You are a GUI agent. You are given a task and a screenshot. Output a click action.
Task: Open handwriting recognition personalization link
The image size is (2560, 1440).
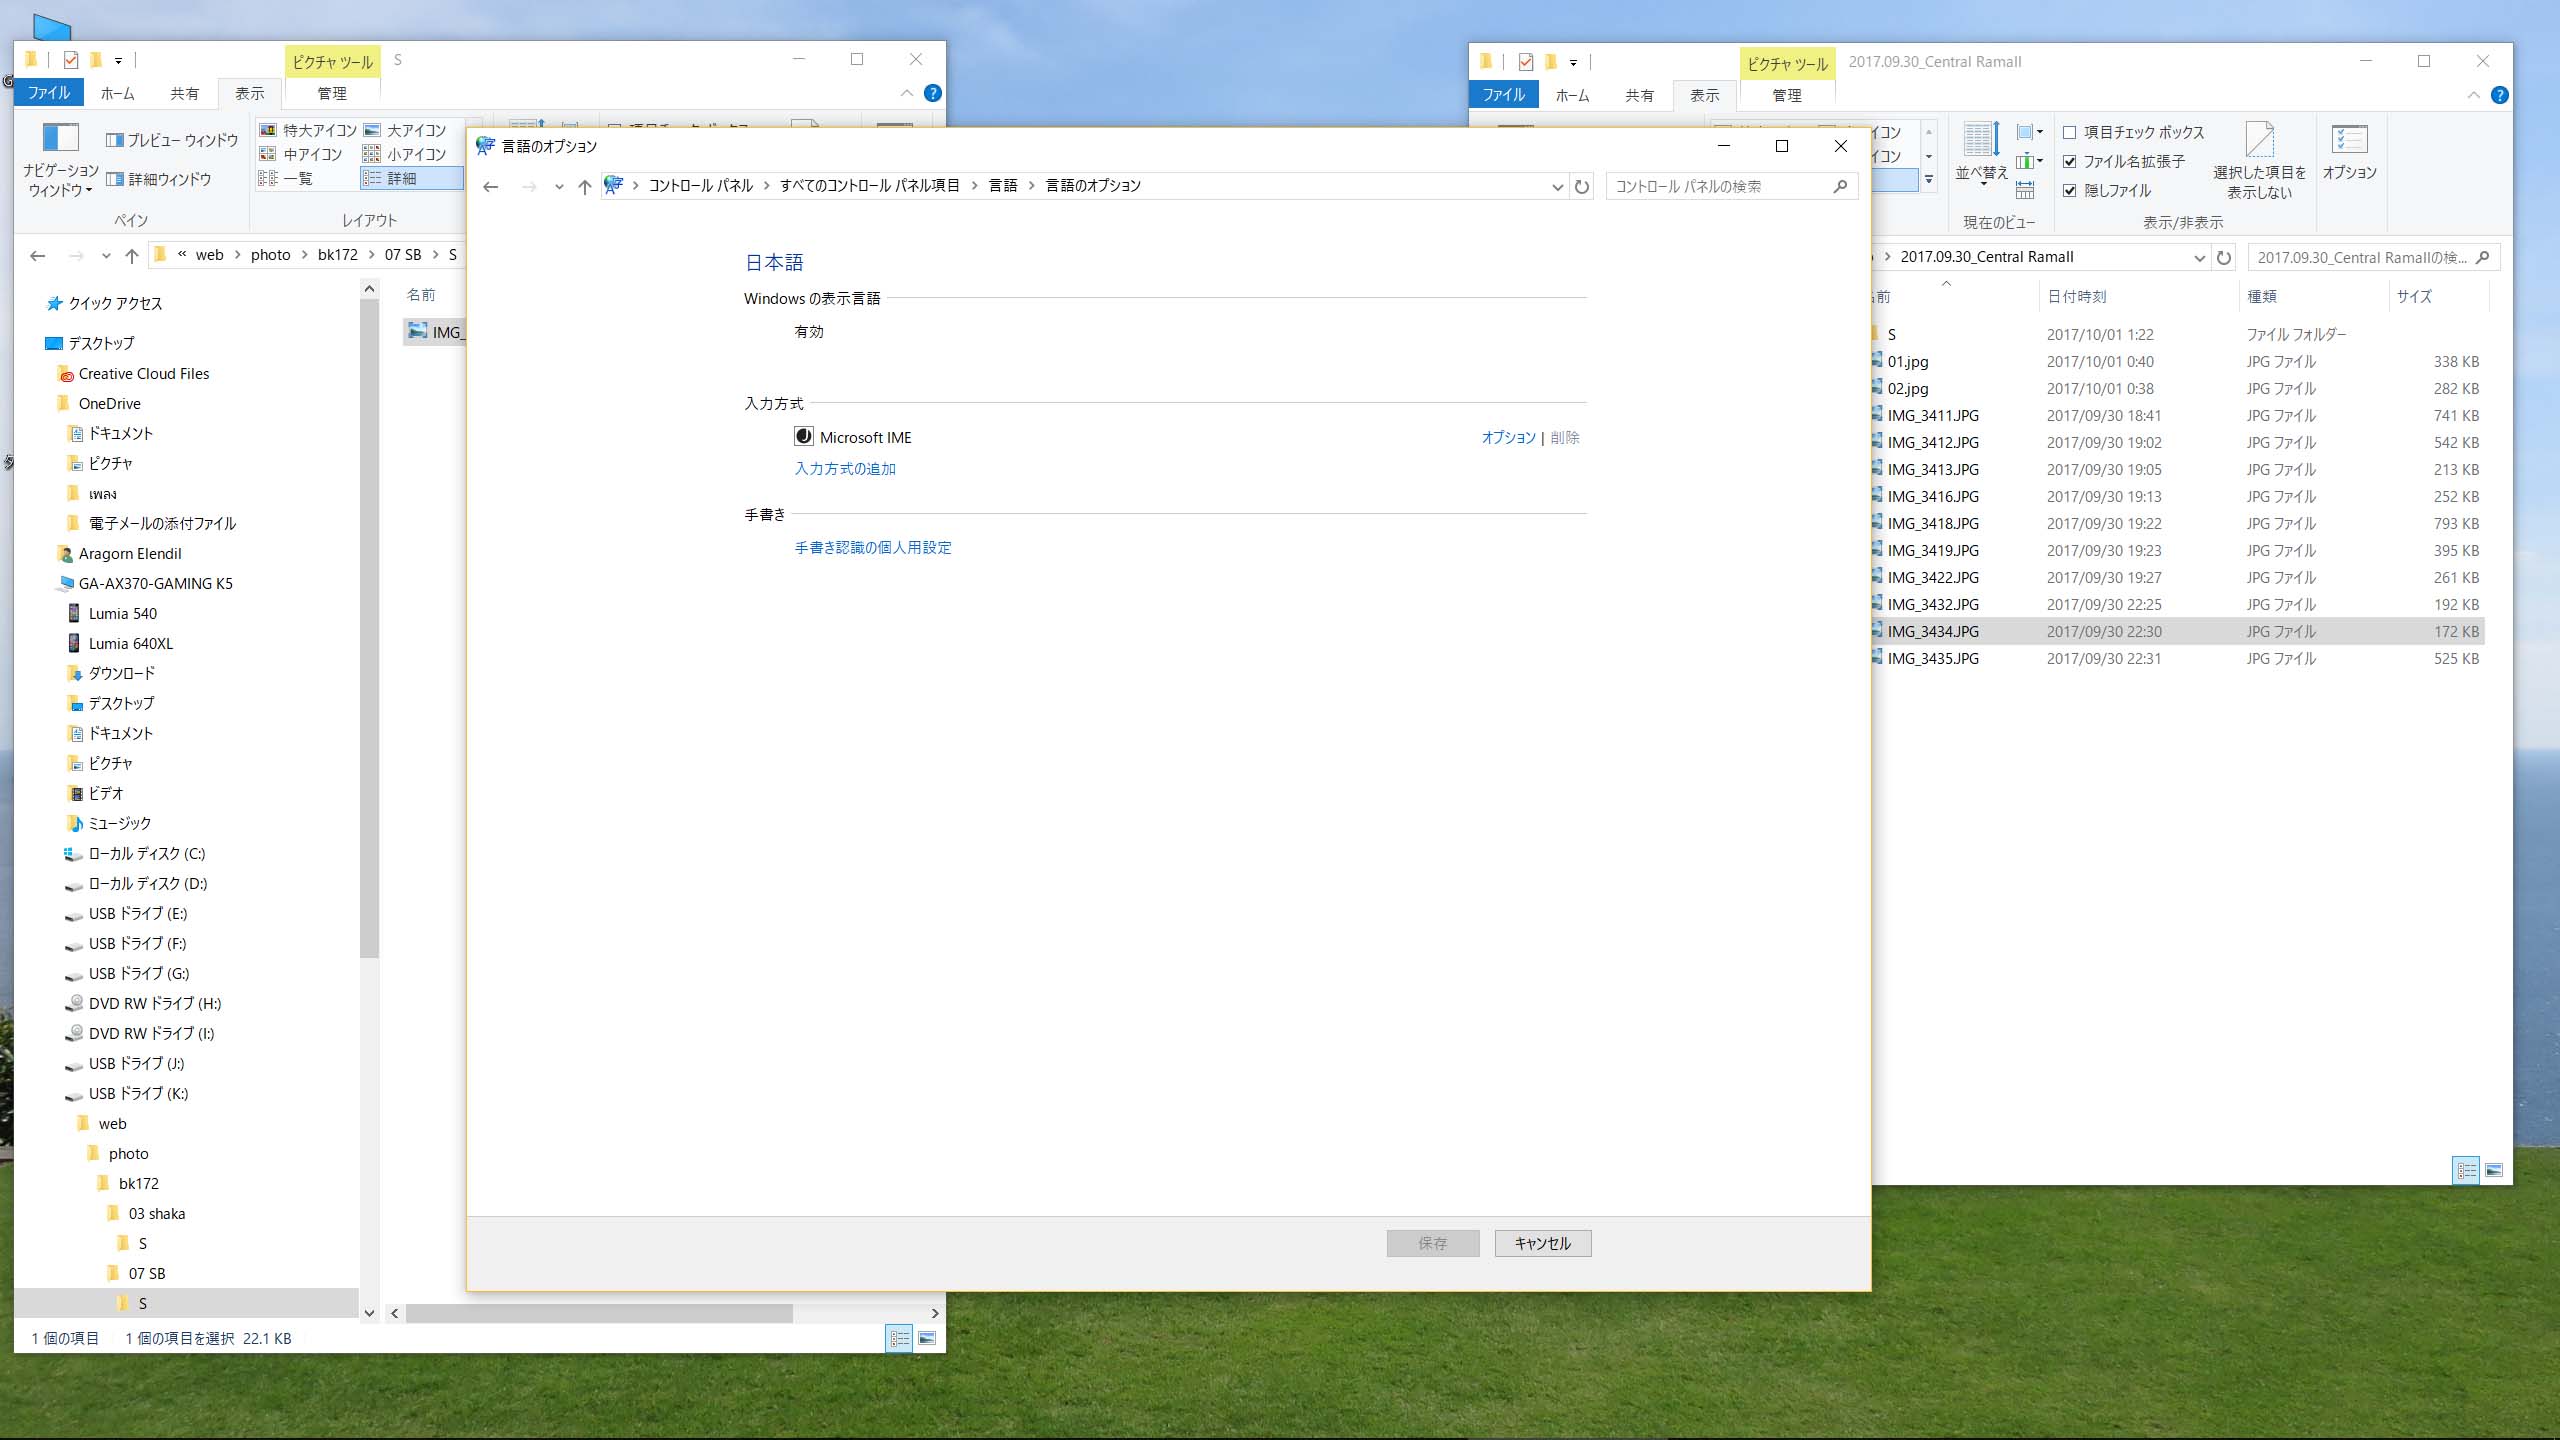pos(873,548)
